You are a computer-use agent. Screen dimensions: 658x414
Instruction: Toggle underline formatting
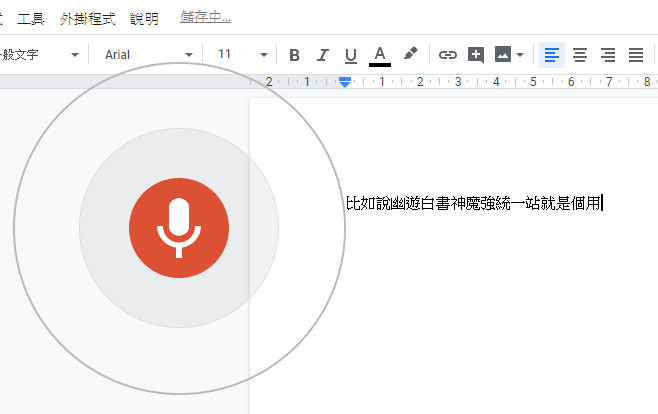pos(350,55)
